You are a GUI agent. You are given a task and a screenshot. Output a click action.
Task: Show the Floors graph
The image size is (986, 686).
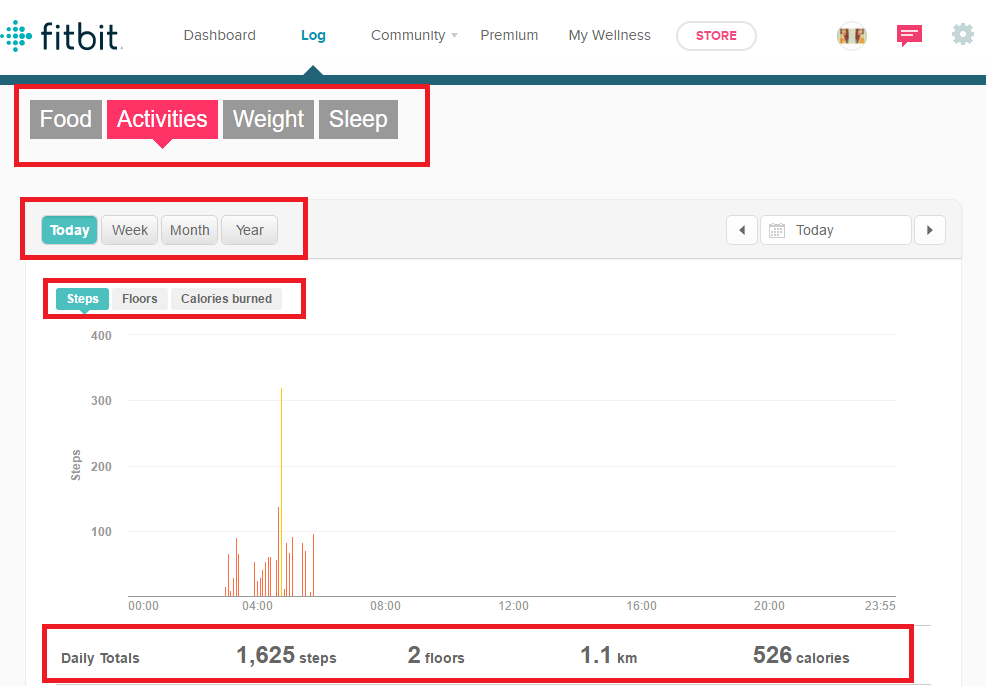[x=140, y=299]
